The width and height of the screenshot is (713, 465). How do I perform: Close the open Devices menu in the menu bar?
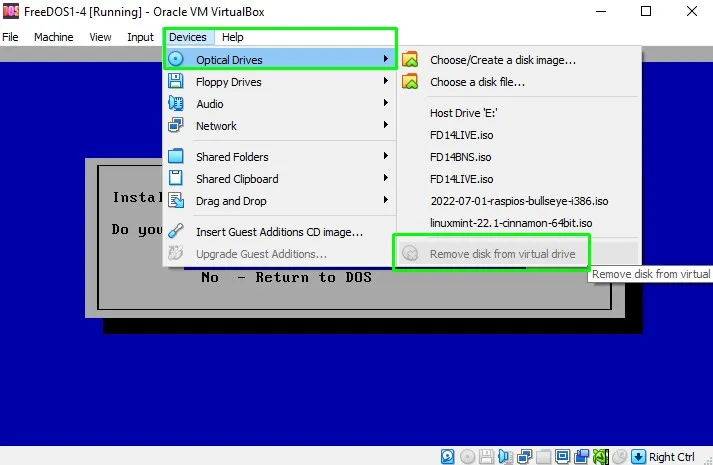[x=188, y=37]
